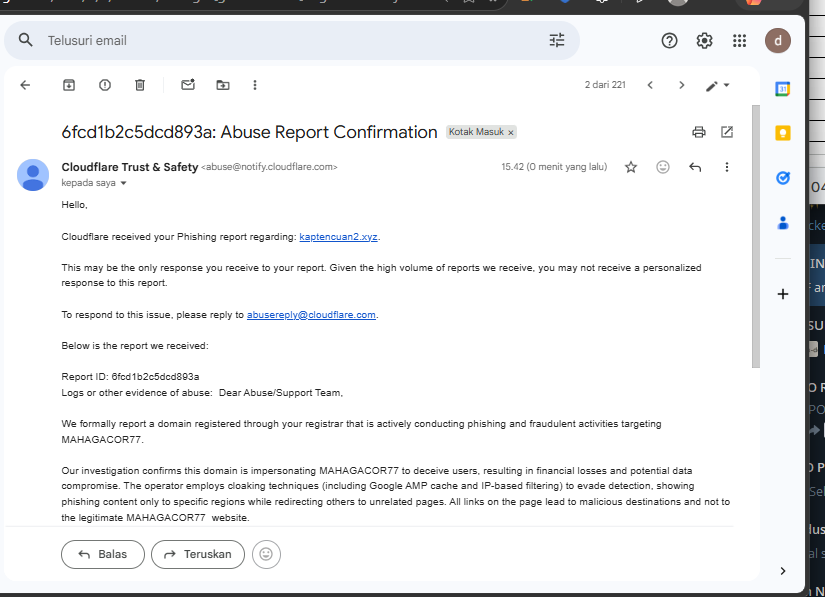Screen dimensions: 825x597
Task: Get add-ons plus icon
Action: click(783, 294)
